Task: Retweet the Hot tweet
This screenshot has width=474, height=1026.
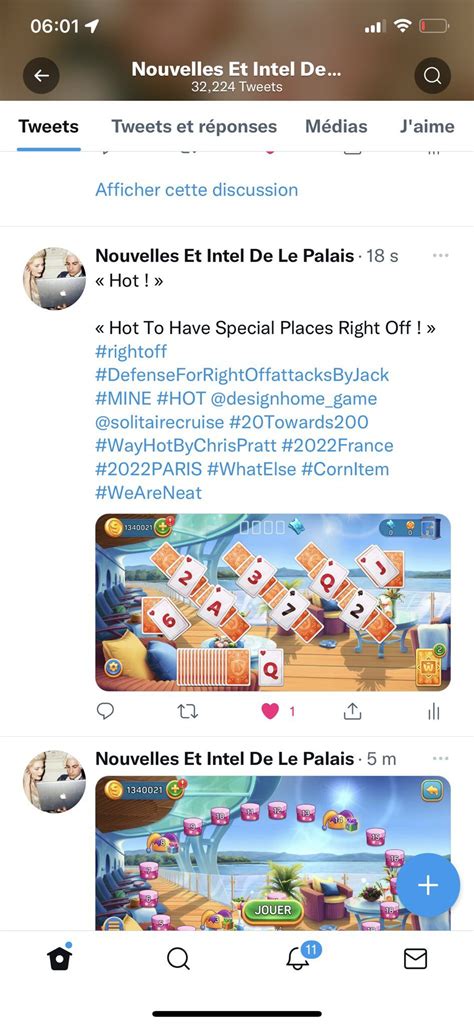Action: coord(188,711)
